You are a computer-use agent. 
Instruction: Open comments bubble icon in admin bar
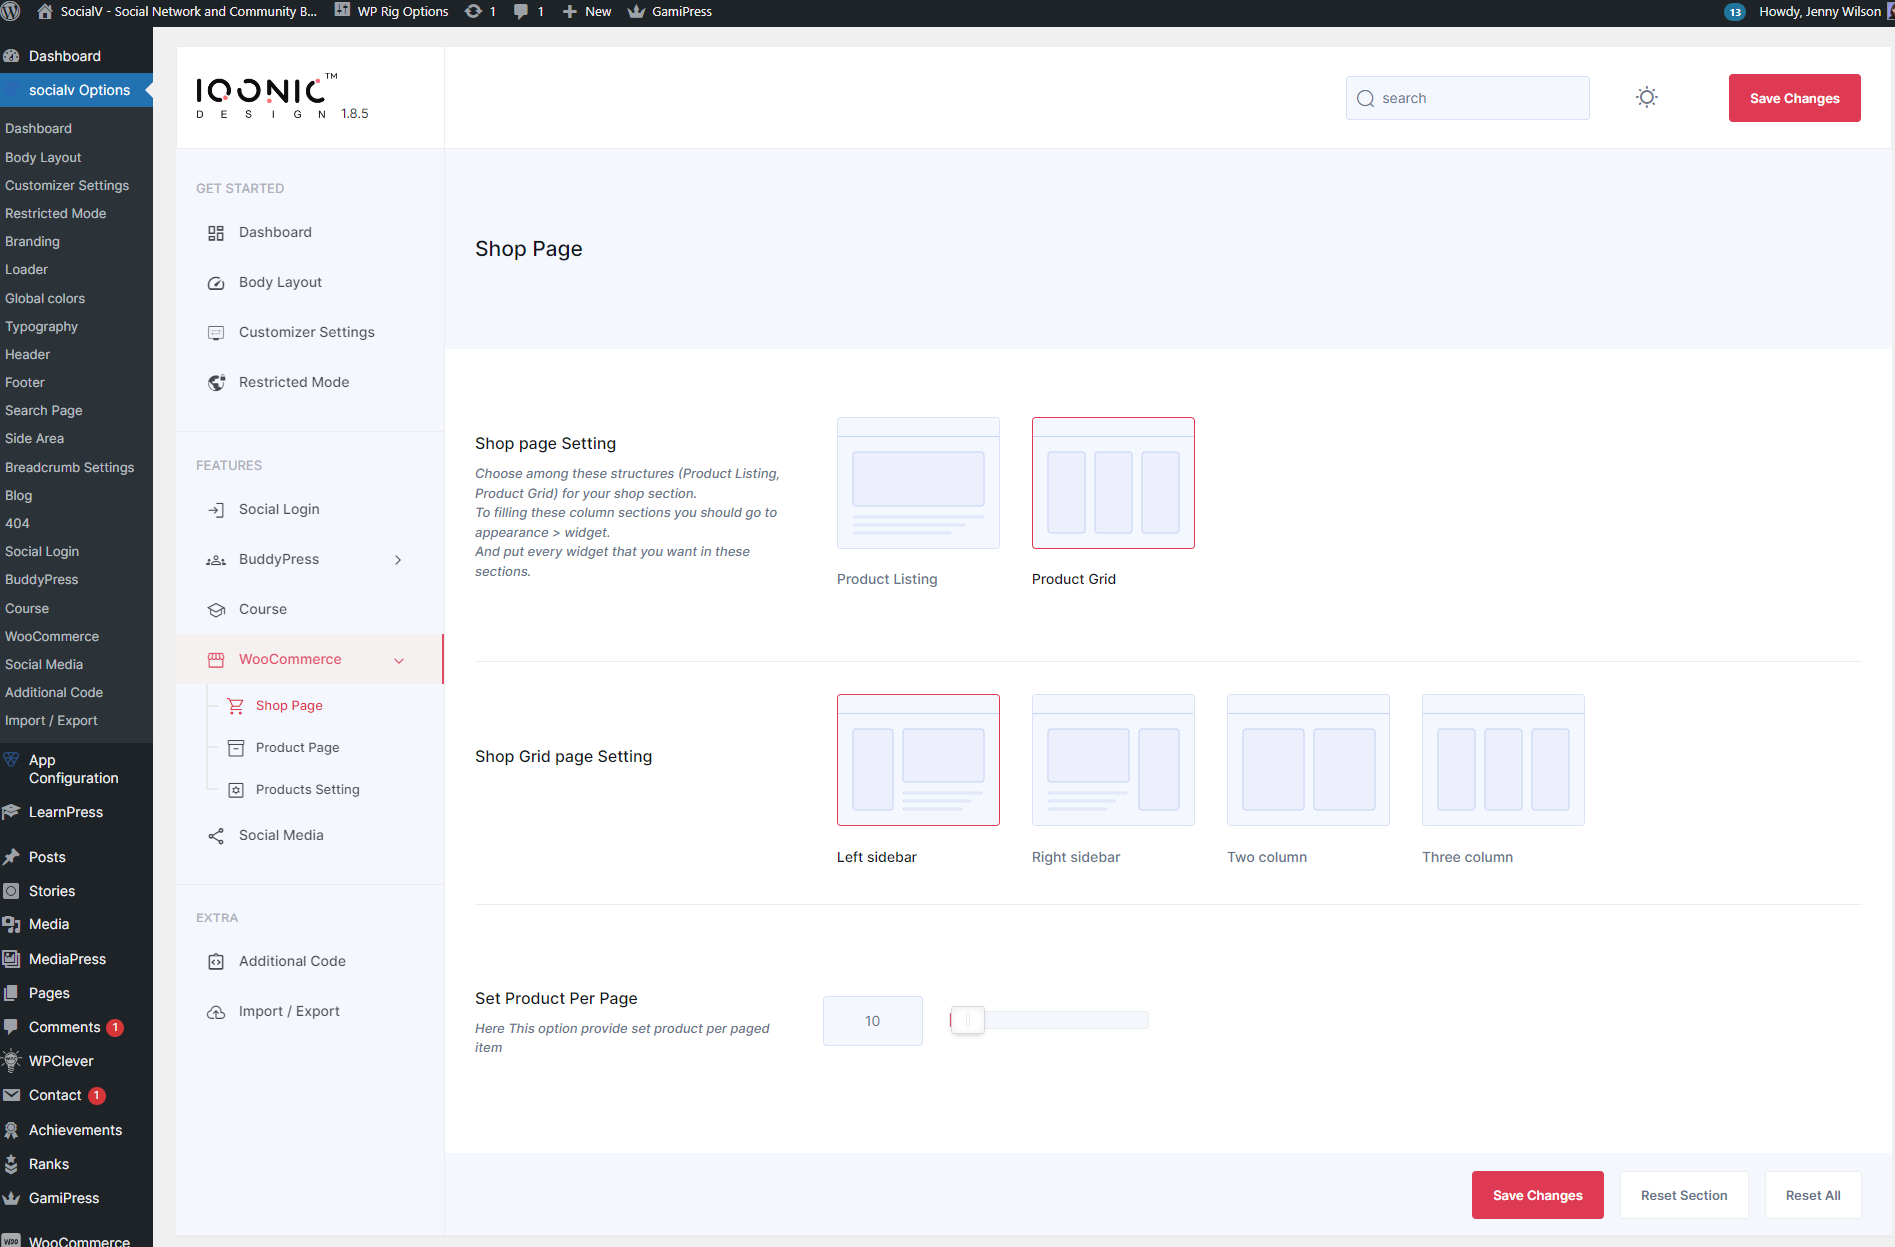click(x=521, y=12)
